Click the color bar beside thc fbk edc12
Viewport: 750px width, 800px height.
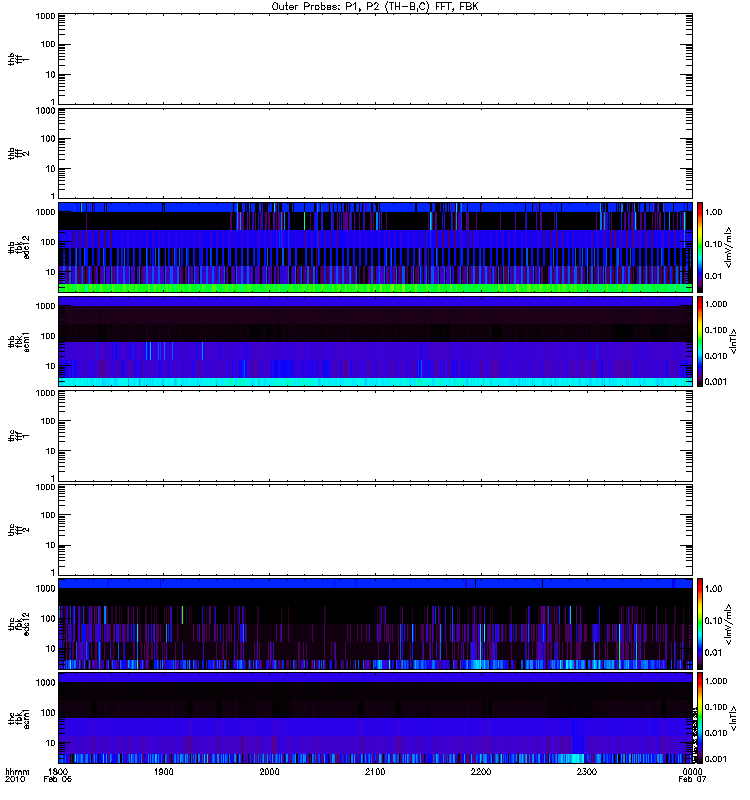click(700, 623)
